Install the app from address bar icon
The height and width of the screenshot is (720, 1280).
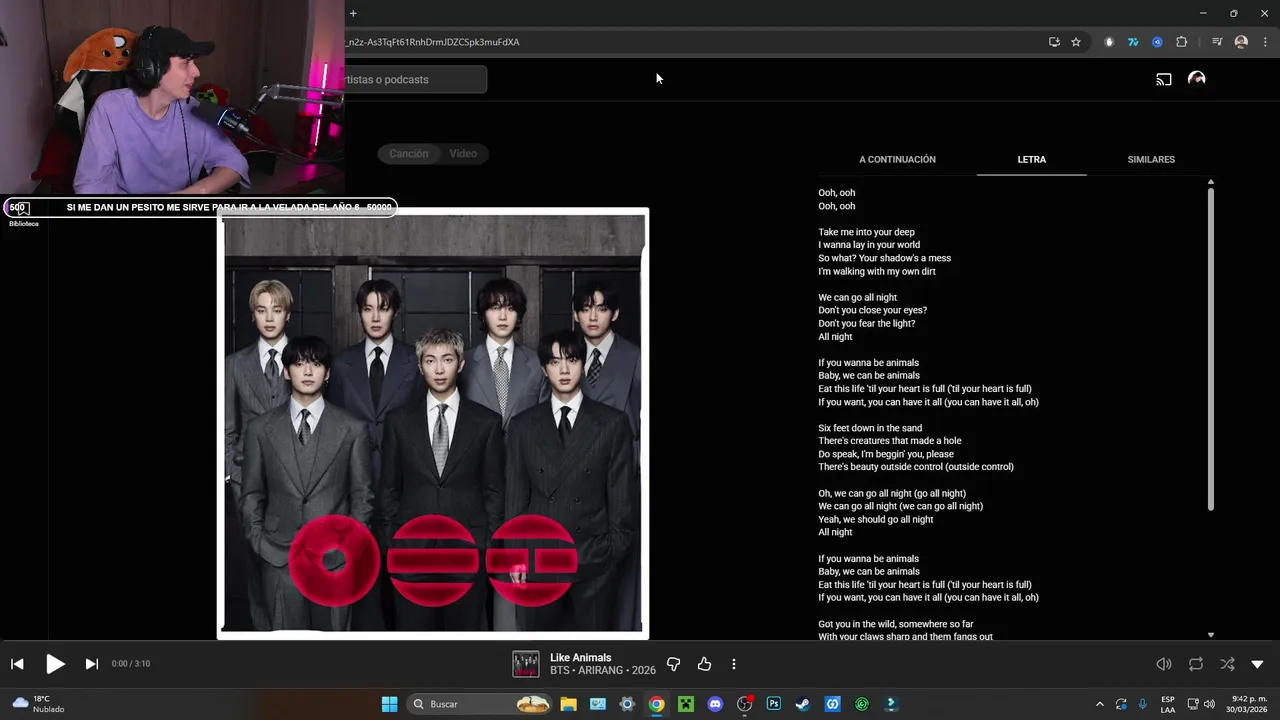click(1054, 42)
